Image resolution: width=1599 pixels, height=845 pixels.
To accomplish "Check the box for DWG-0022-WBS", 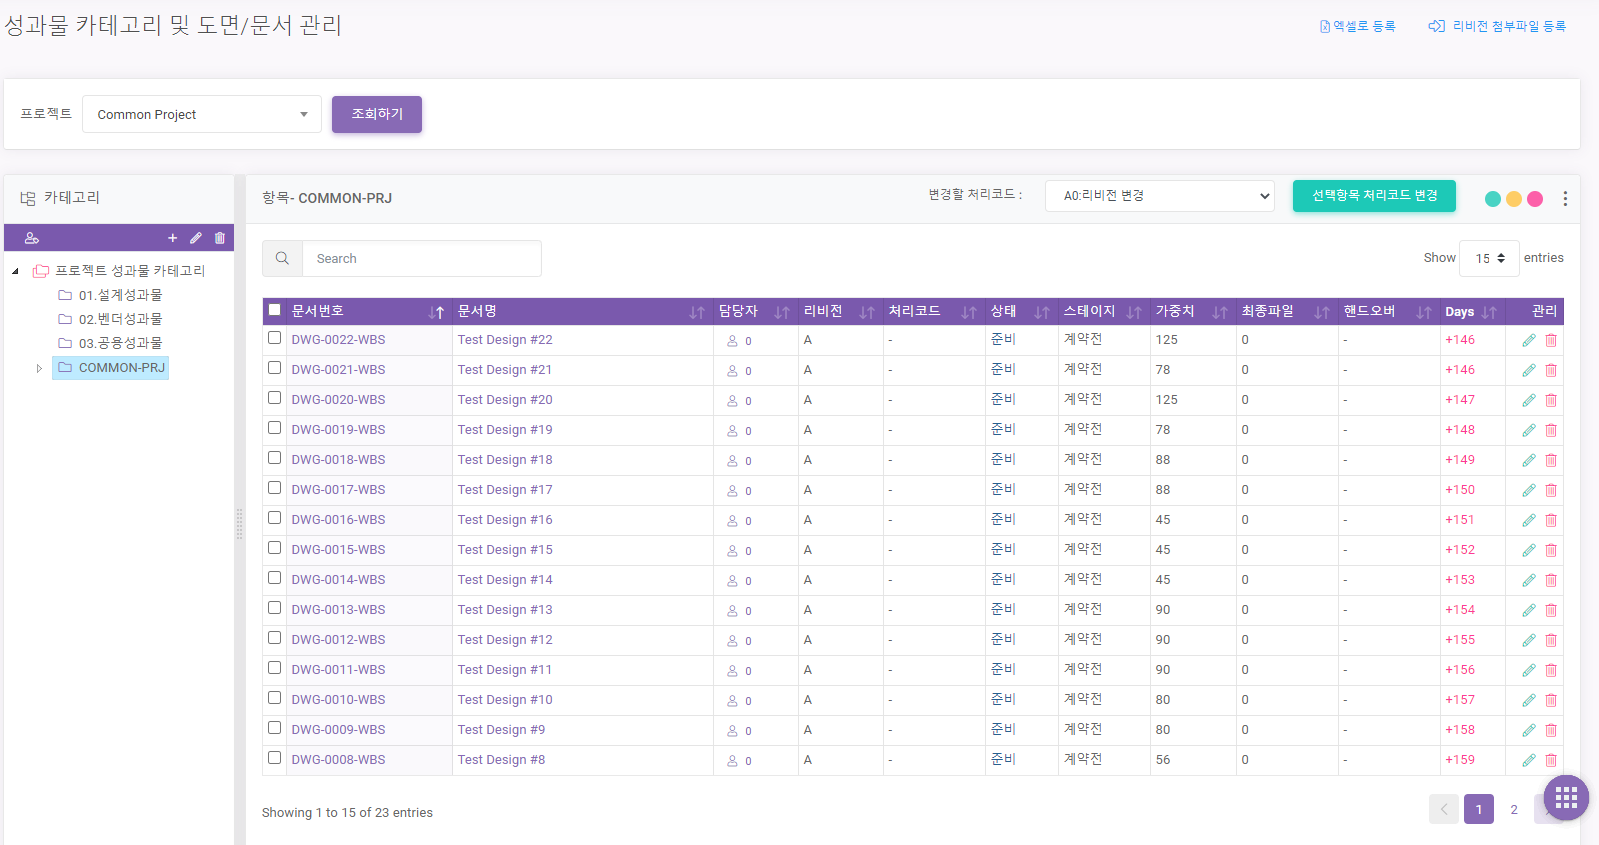I will click(274, 338).
